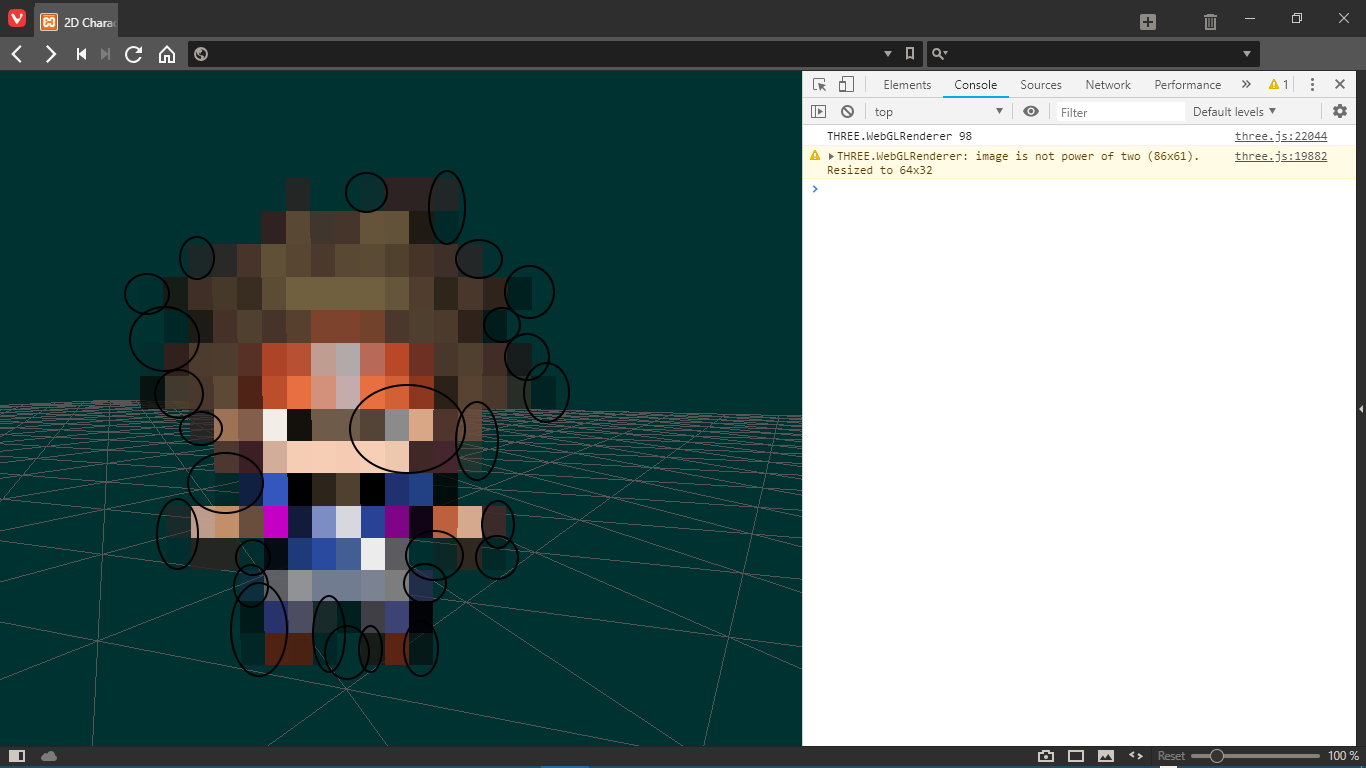The image size is (1366, 768).
Task: Toggle the Vivaldi side panel
Action: [17, 756]
